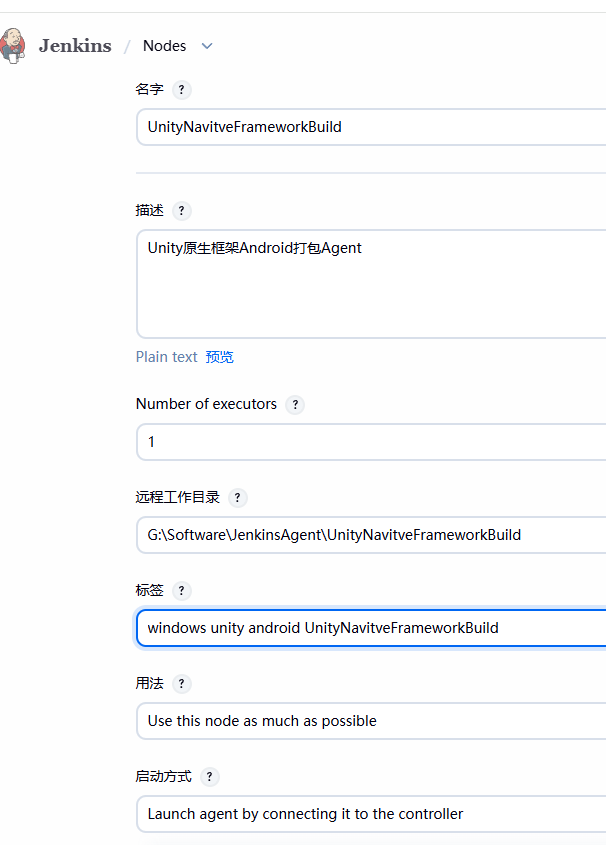Click the Plain text label

(166, 357)
